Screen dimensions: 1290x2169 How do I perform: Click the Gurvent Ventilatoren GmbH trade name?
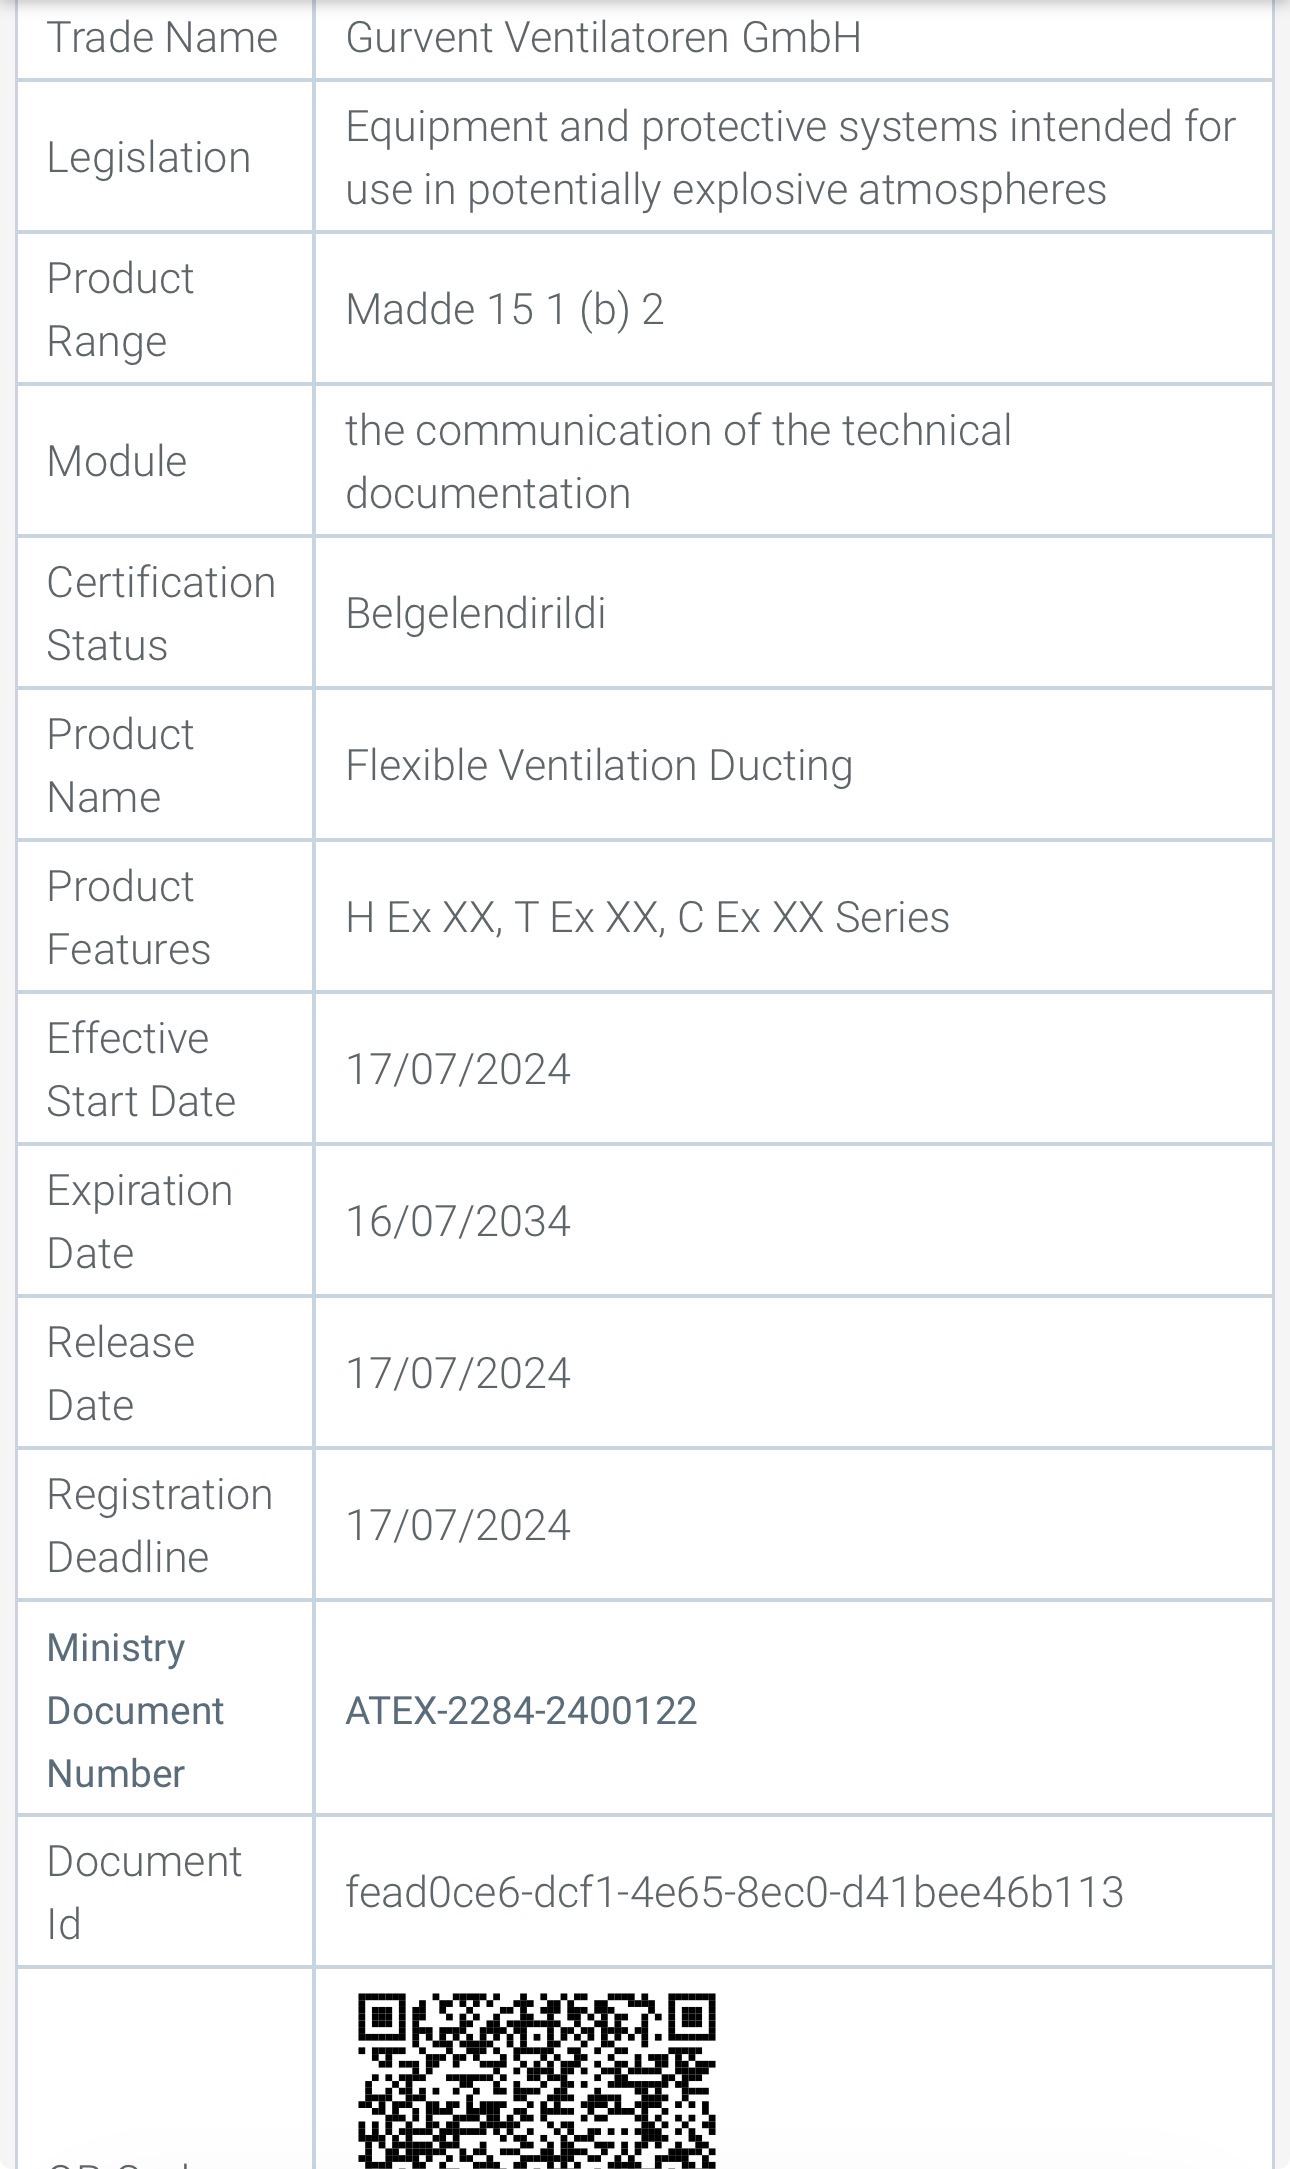click(603, 38)
